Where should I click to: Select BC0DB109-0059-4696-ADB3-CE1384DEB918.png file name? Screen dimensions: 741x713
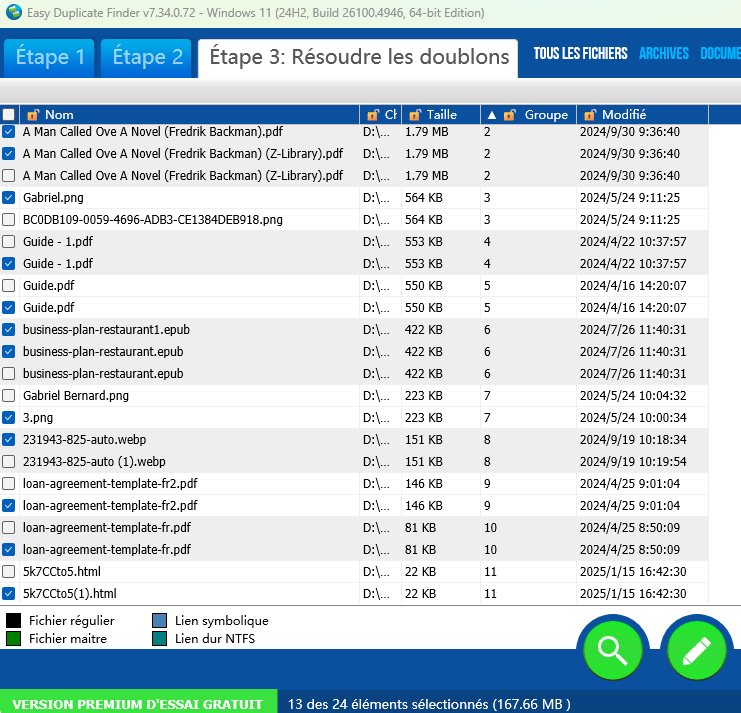pyautogui.click(x=153, y=220)
